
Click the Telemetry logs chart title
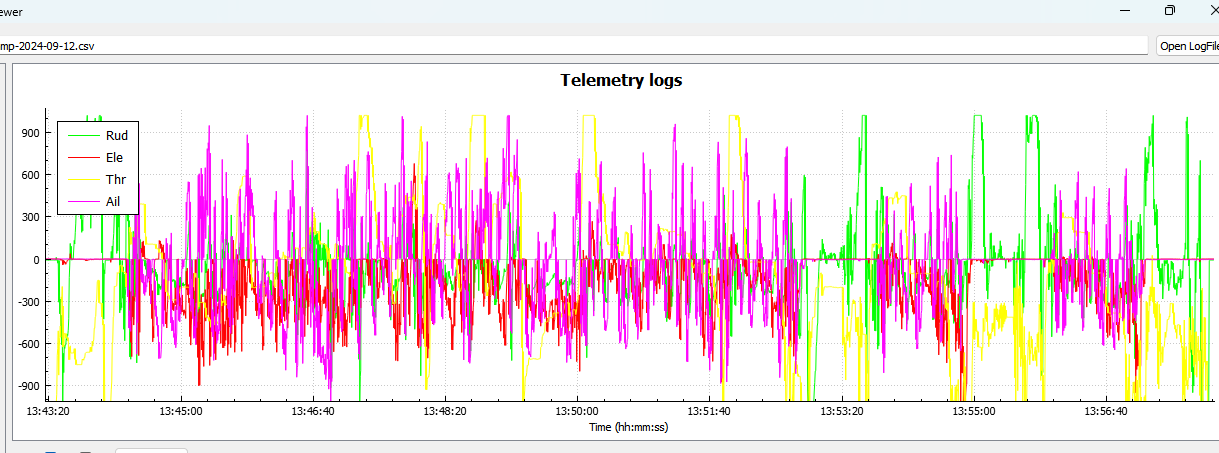(621, 81)
